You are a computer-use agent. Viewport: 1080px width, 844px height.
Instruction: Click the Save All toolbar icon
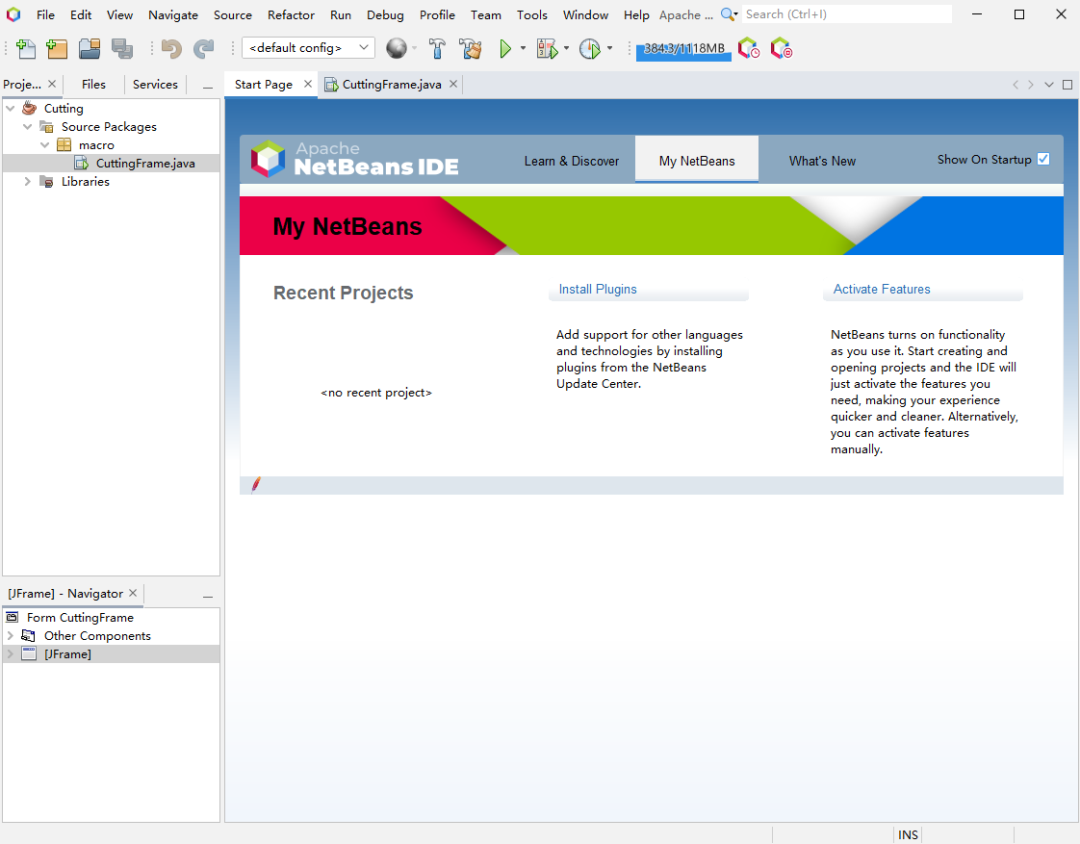[x=122, y=48]
